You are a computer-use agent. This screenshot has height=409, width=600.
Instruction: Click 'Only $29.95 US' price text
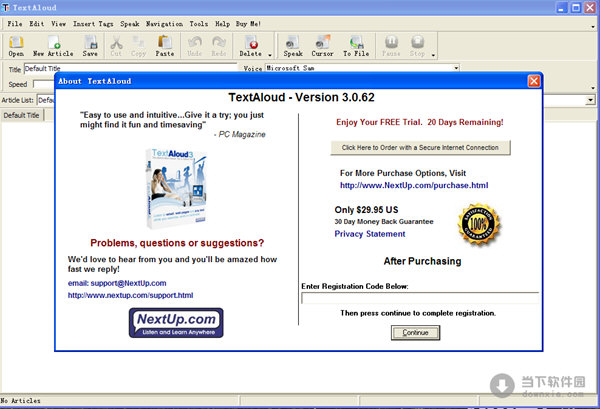pyautogui.click(x=366, y=210)
